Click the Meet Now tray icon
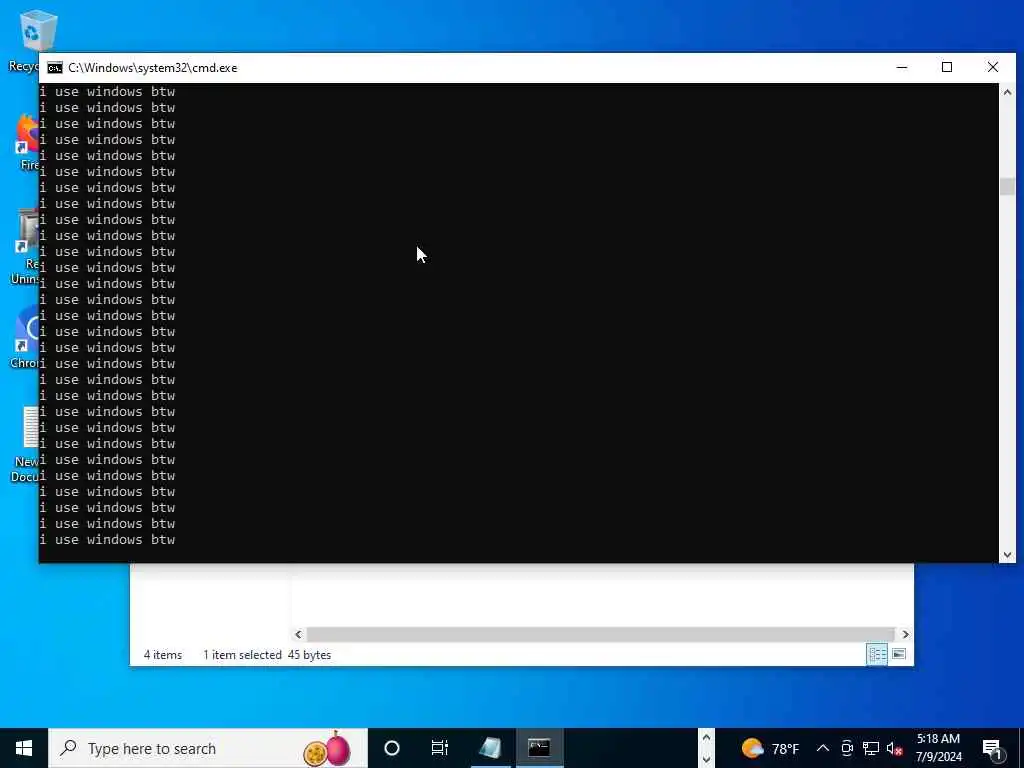This screenshot has height=768, width=1024. pyautogui.click(x=847, y=748)
